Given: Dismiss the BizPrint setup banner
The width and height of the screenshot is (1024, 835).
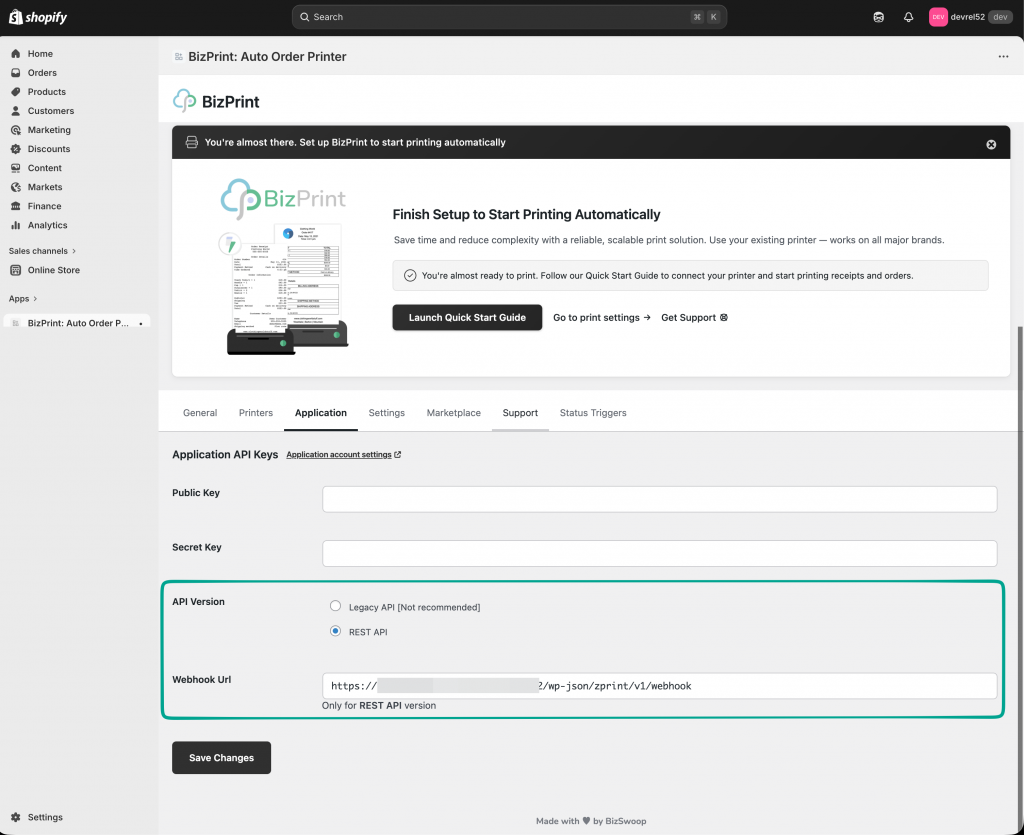Looking at the screenshot, I should coord(991,144).
